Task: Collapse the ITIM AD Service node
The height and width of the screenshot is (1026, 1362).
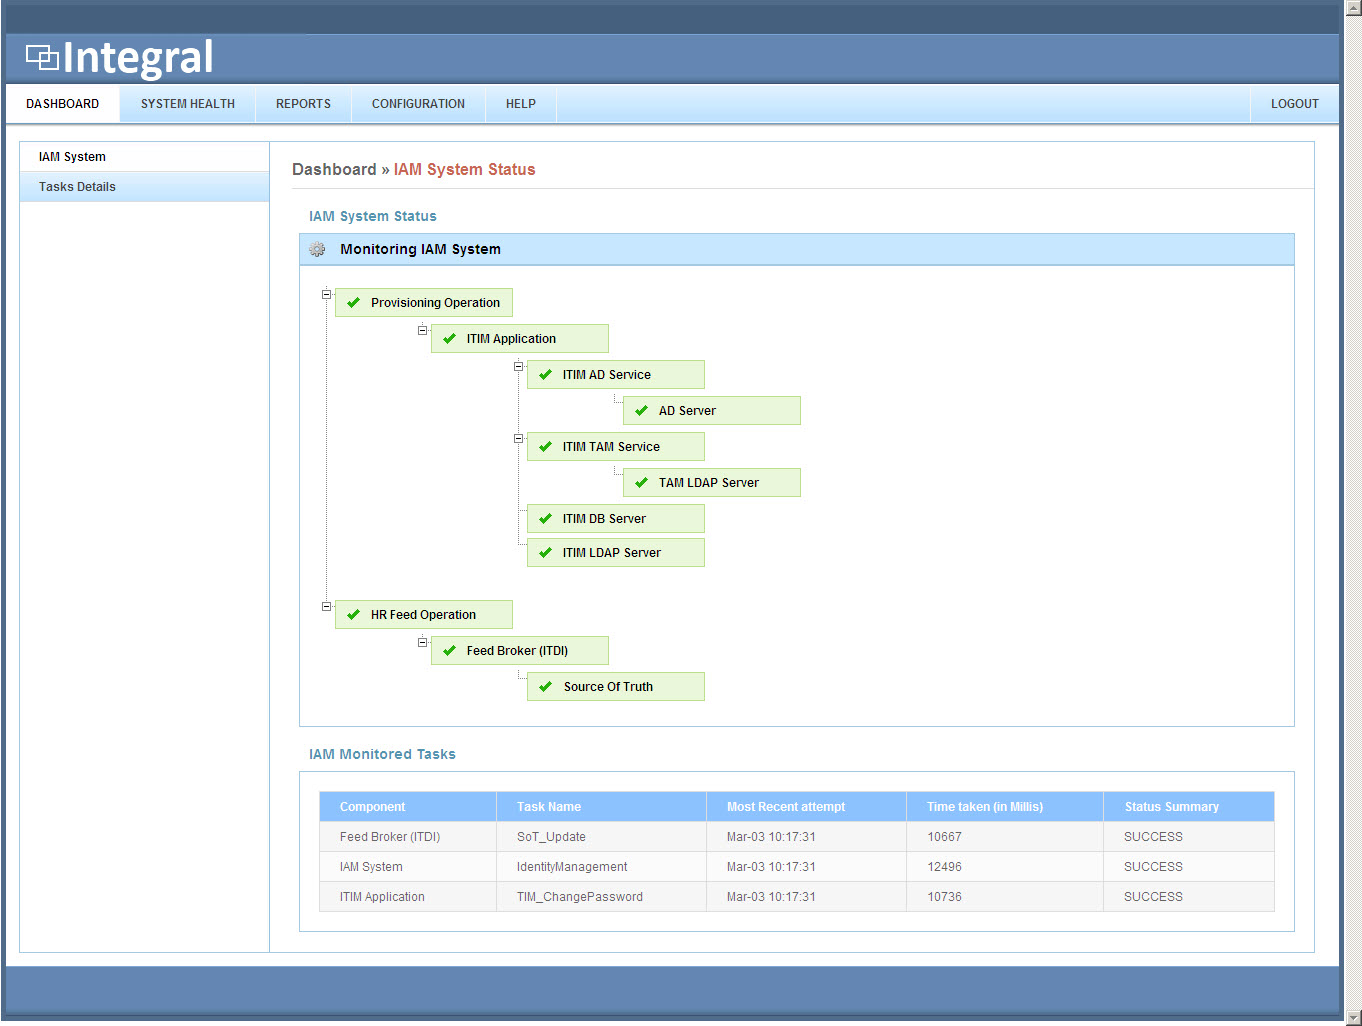Action: (x=518, y=366)
